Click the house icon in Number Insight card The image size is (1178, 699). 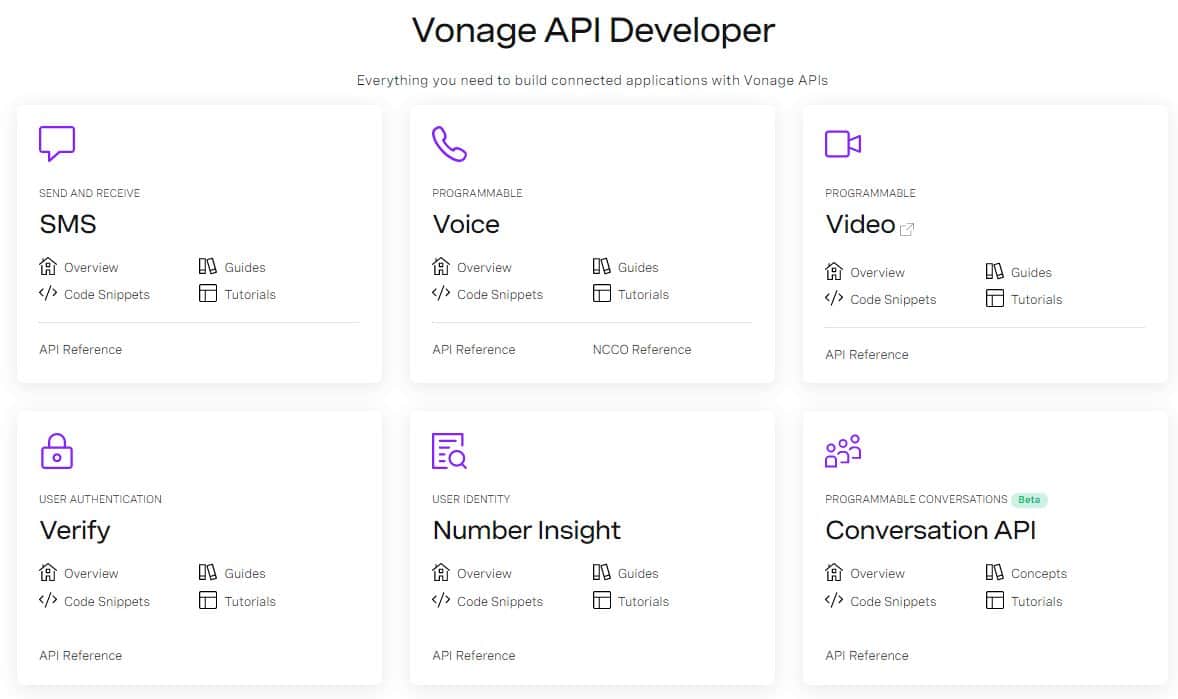[x=441, y=573]
